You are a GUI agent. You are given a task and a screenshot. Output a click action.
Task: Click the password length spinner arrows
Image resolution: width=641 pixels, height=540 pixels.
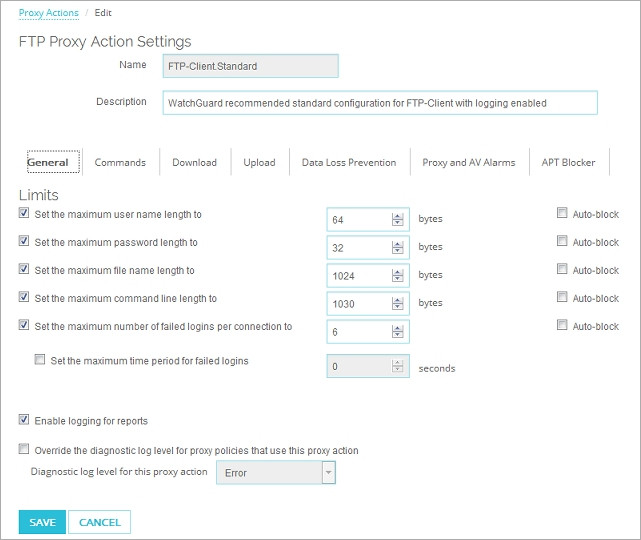397,247
